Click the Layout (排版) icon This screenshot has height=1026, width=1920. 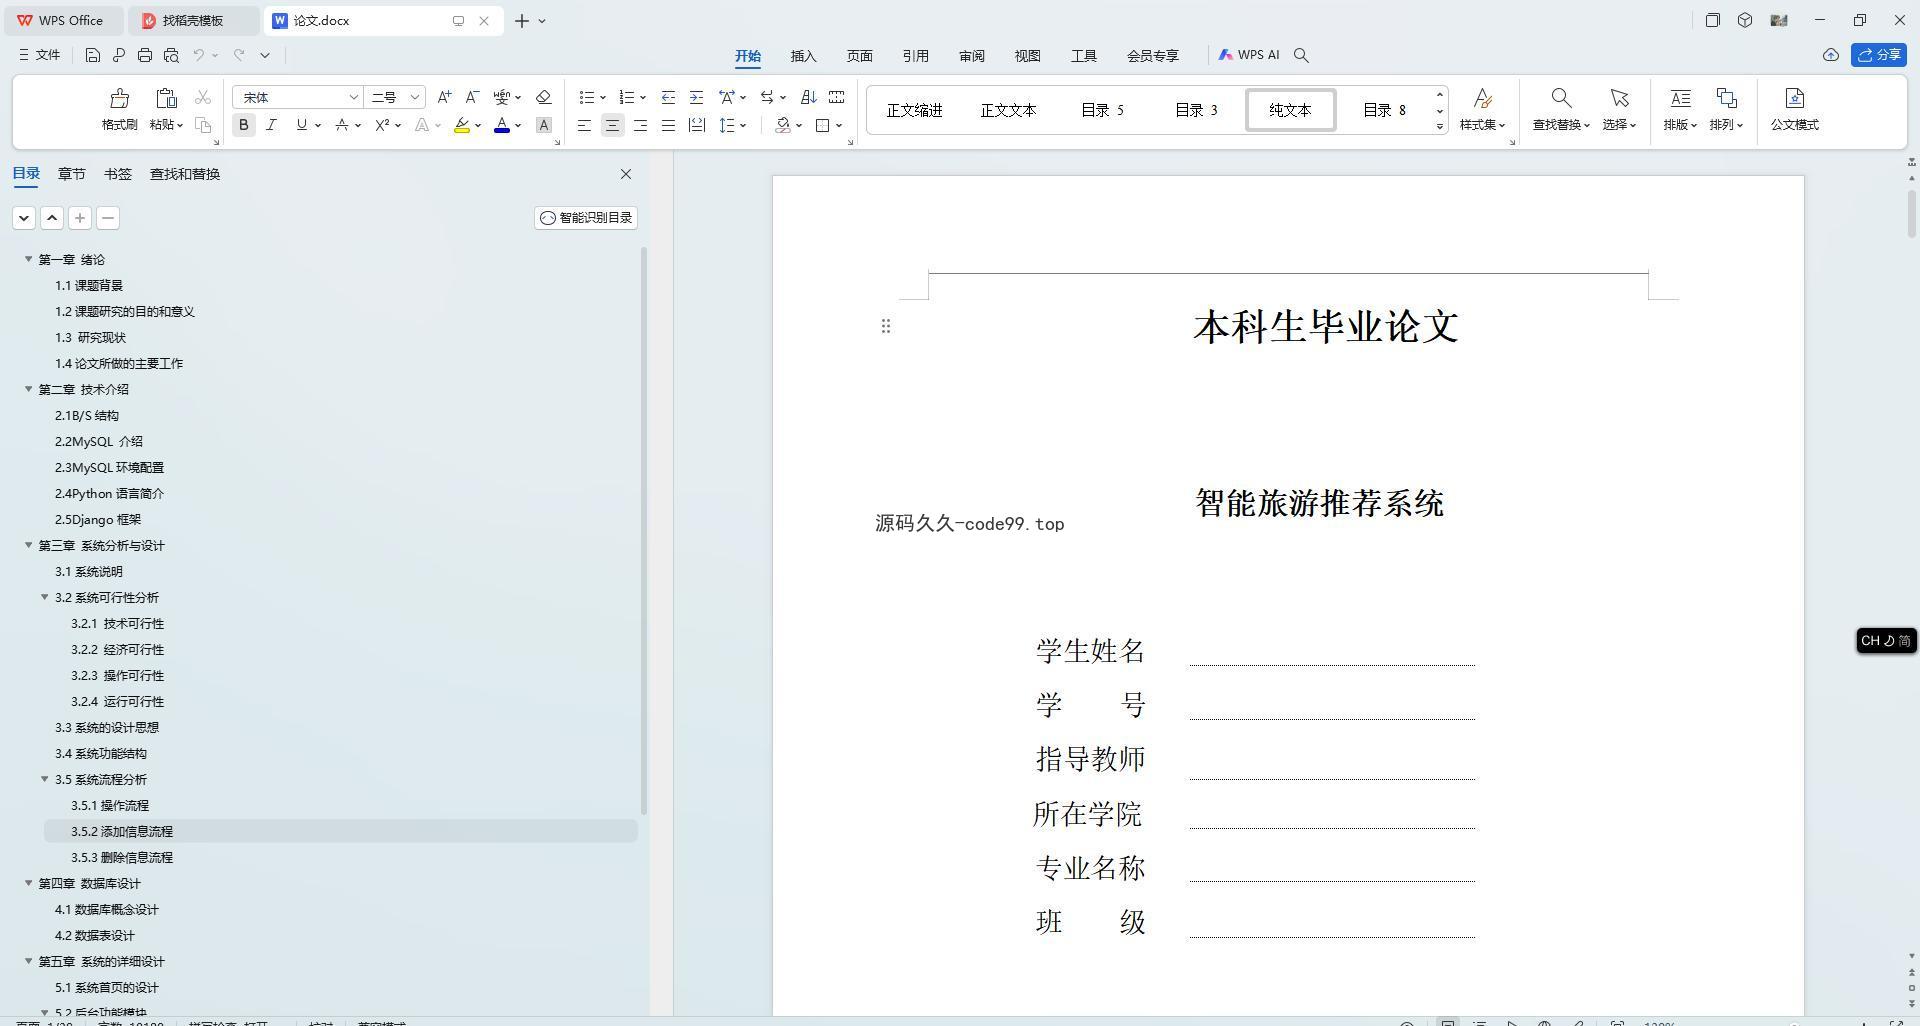(1680, 98)
